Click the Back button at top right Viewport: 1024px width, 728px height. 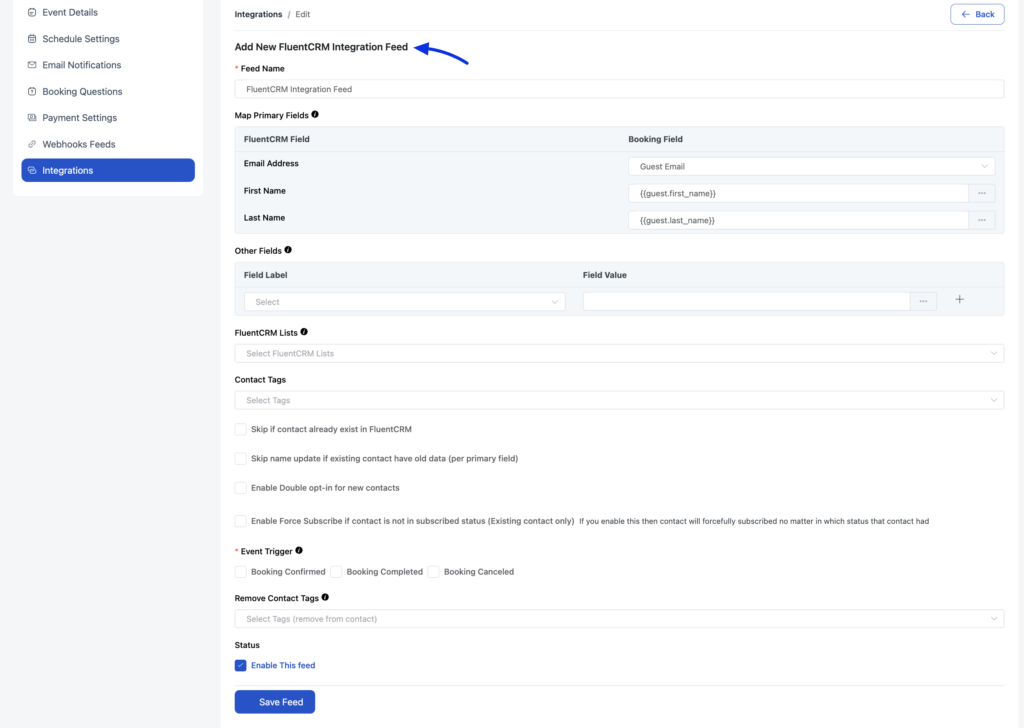977,14
